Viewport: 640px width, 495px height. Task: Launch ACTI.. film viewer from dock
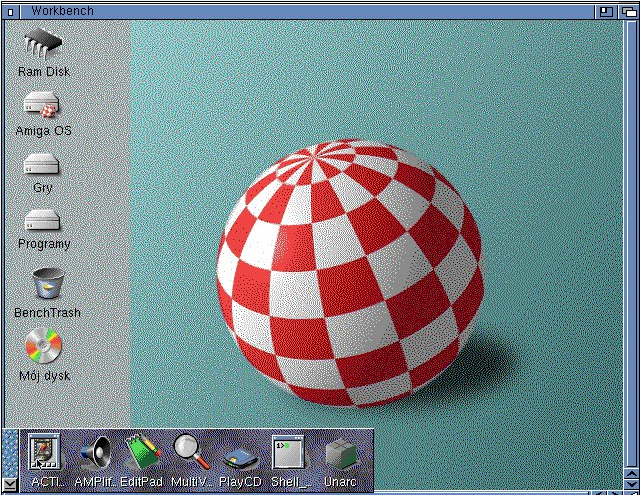[x=44, y=452]
